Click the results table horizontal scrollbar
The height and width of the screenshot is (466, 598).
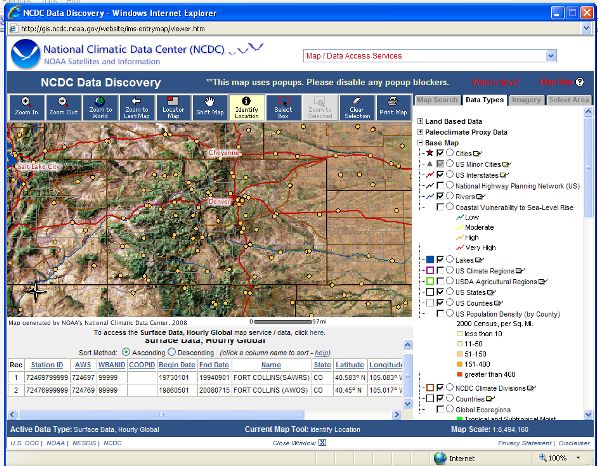161,414
